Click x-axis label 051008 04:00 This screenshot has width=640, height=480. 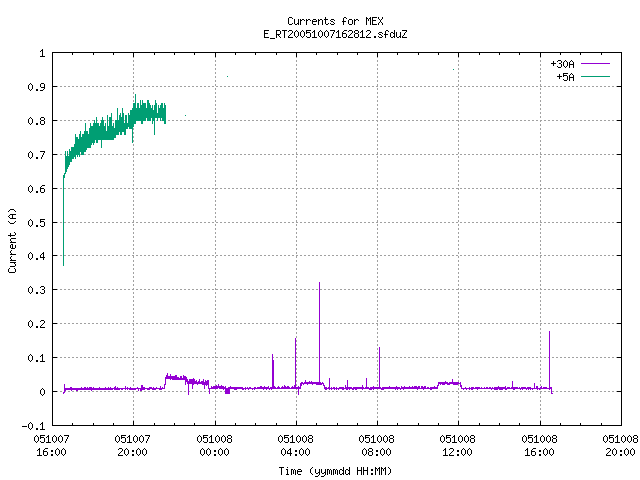click(296, 445)
